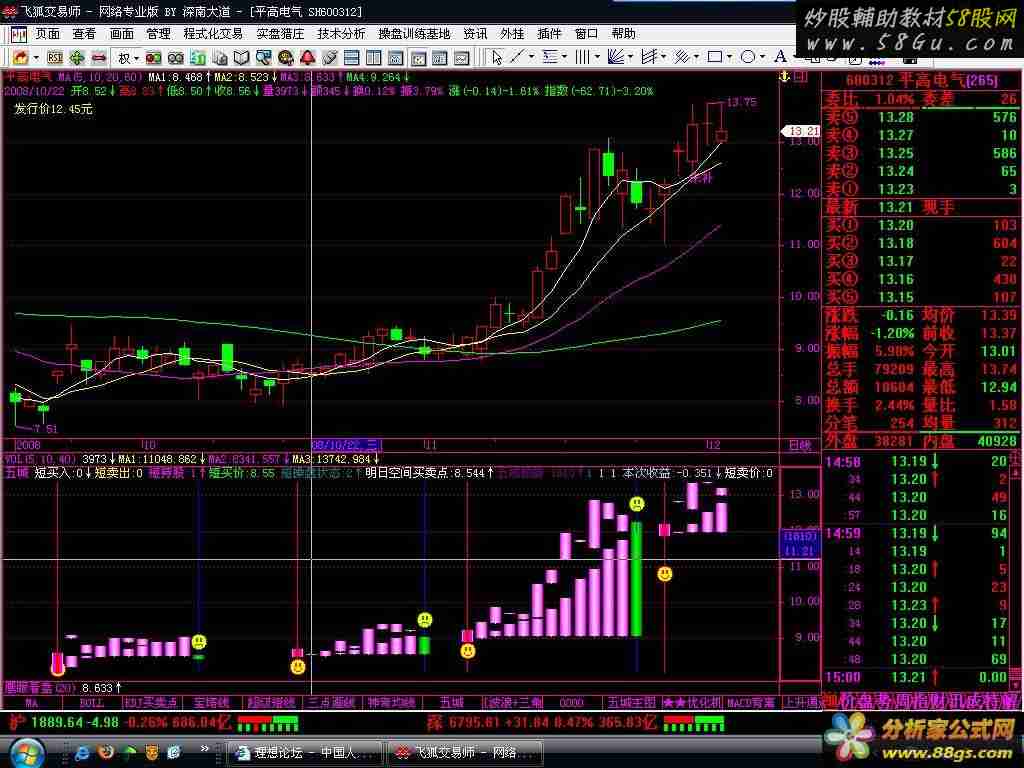The width and height of the screenshot is (1024, 768).
Task: Select the arrow pointer tool in toolbar
Action: pyautogui.click(x=497, y=57)
